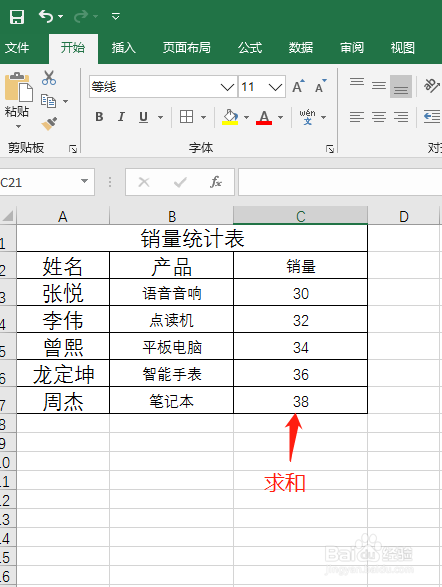Click the Redo arrow icon
The width and height of the screenshot is (442, 587).
click(81, 16)
